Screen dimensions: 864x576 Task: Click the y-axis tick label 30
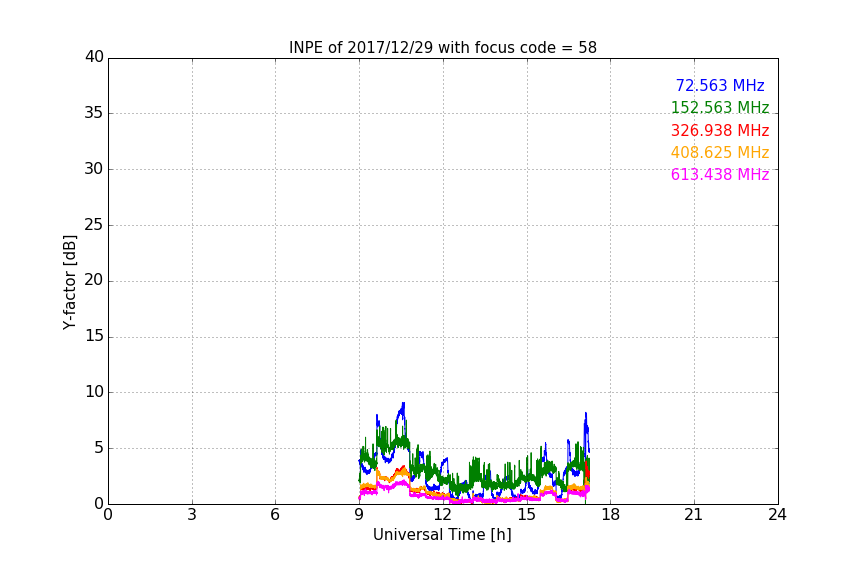pos(94,169)
